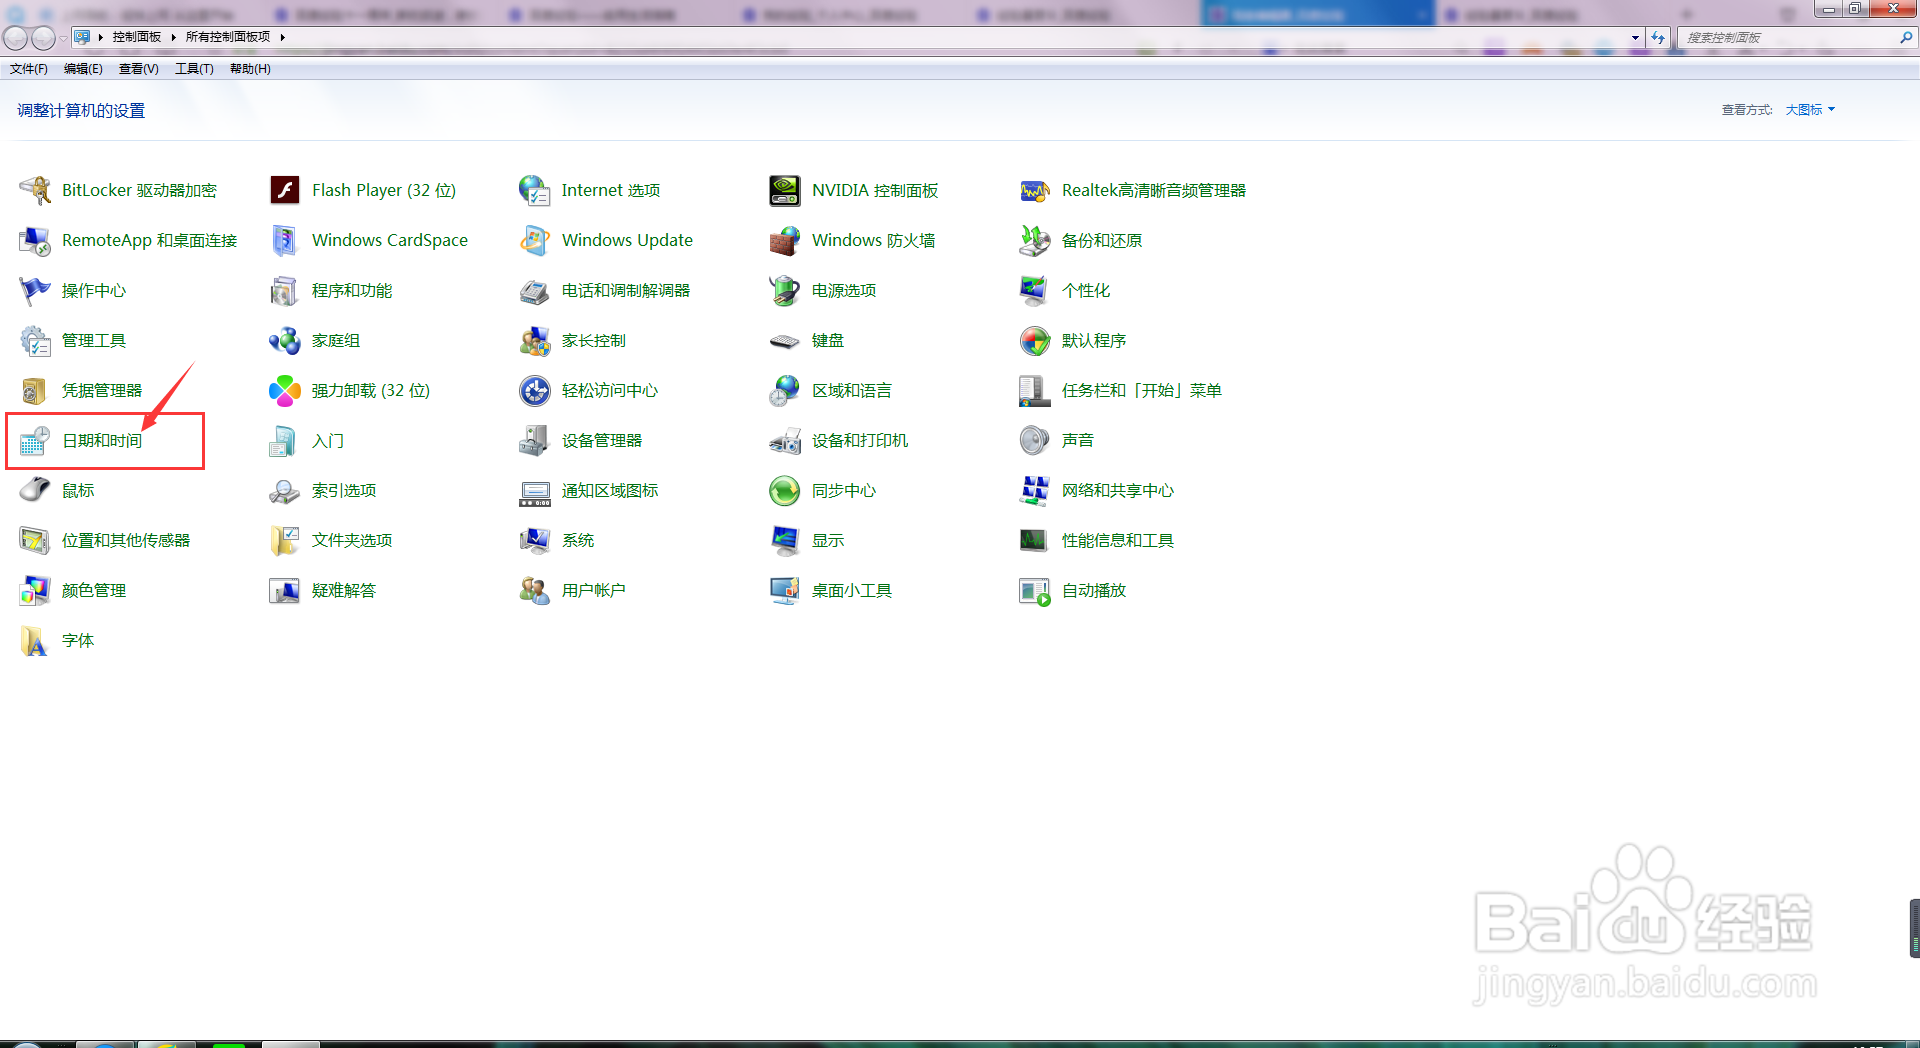1920x1048 pixels.
Task: Open the 文件(F) menu
Action: pyautogui.click(x=29, y=69)
